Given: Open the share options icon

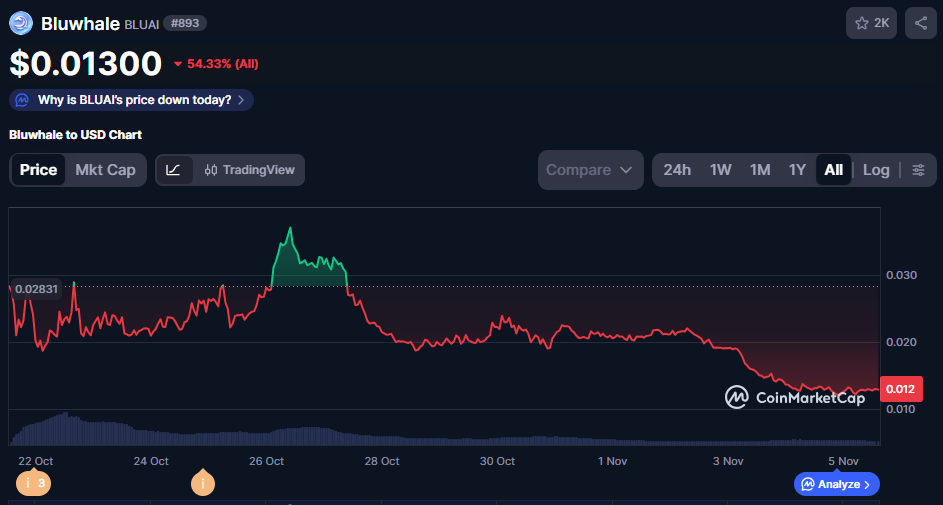Looking at the screenshot, I should point(921,23).
